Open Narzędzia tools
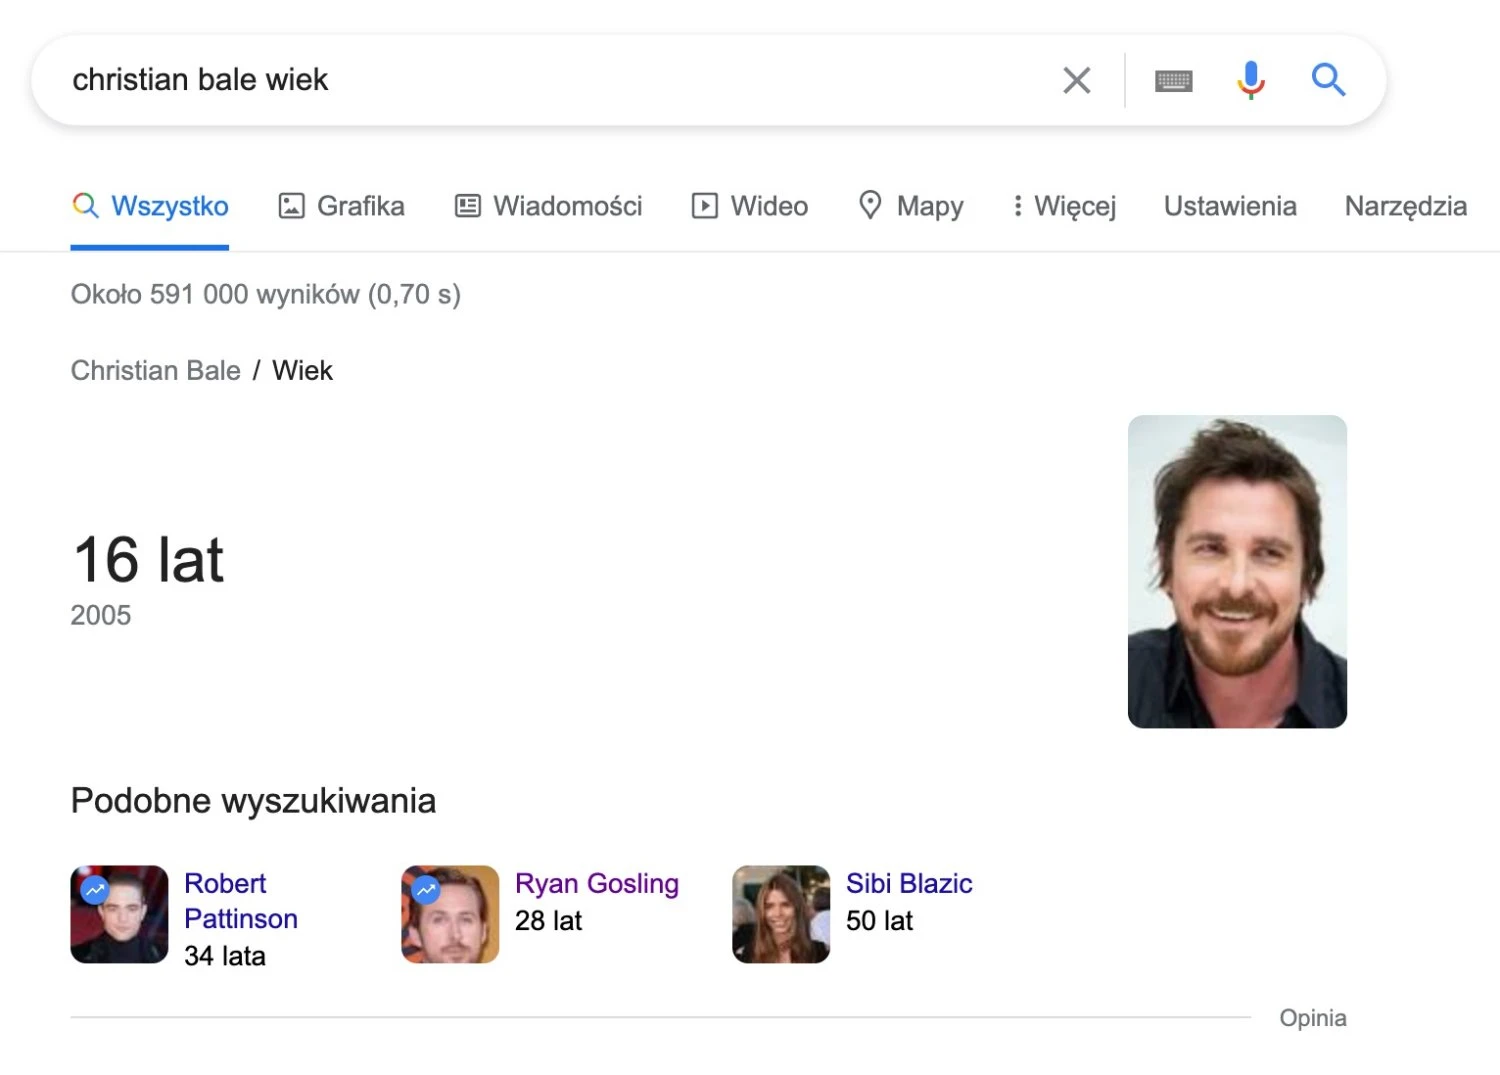1500x1075 pixels. (1405, 206)
